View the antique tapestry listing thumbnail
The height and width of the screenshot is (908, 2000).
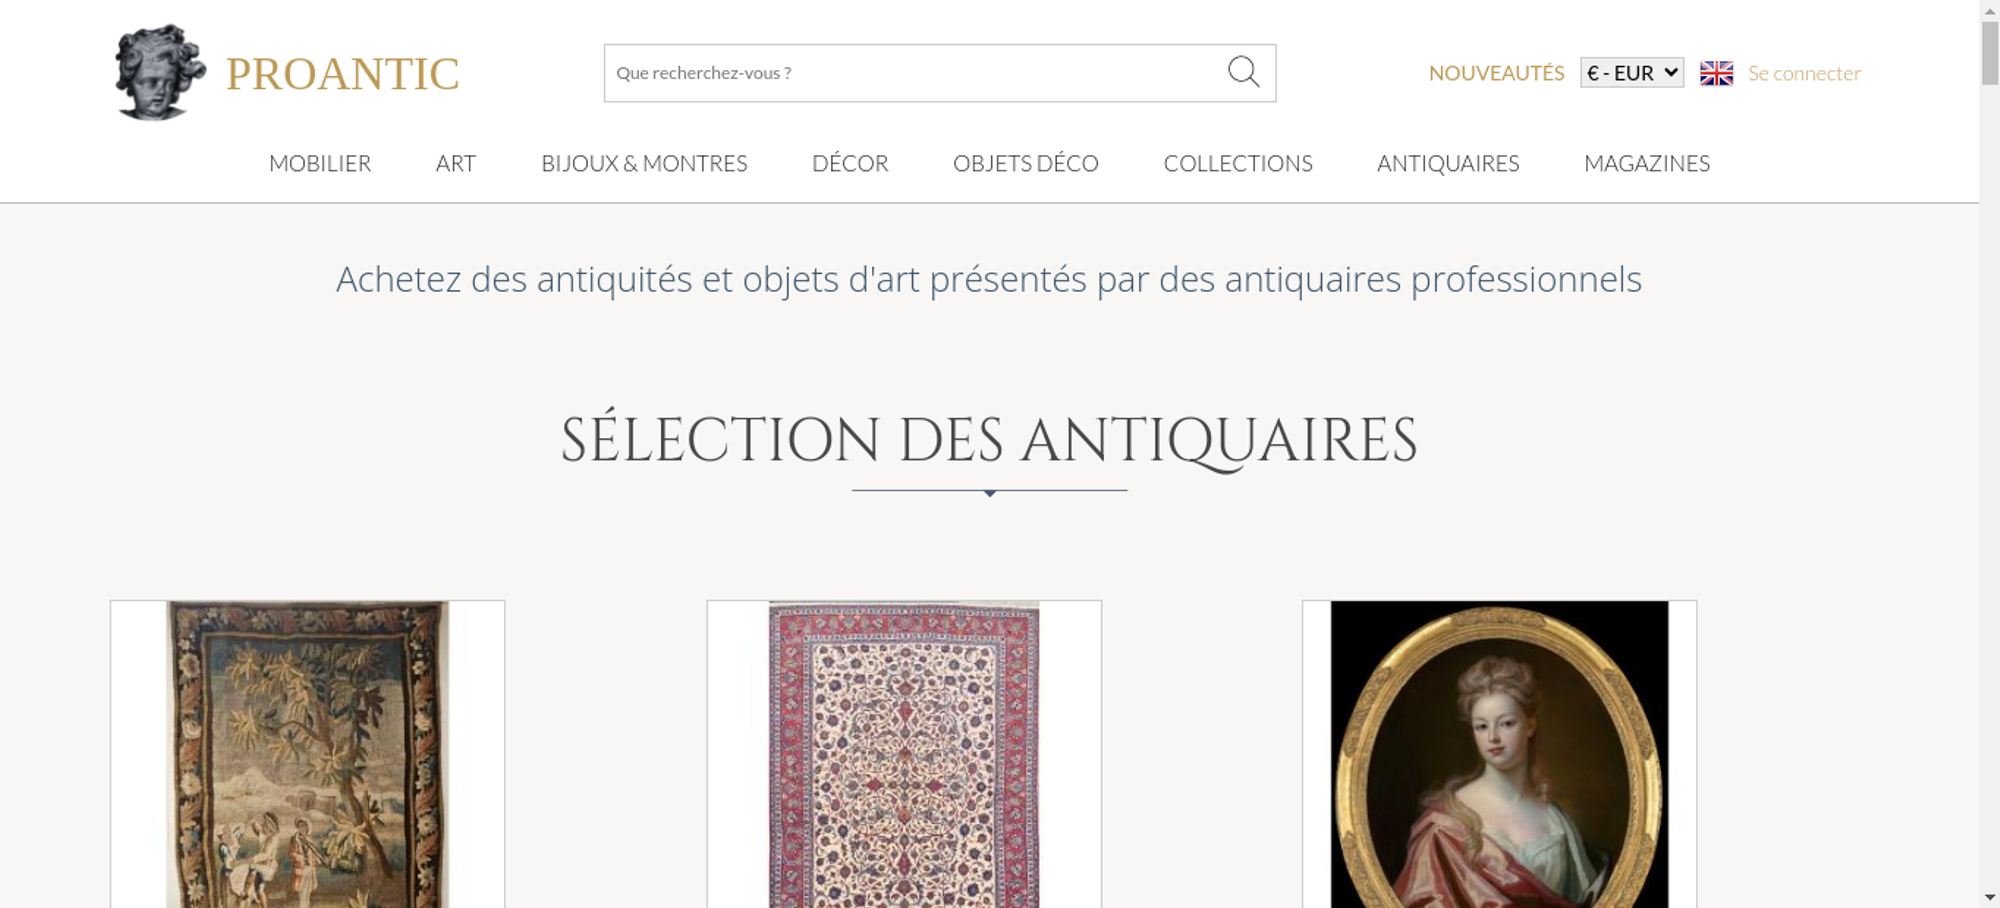307,755
